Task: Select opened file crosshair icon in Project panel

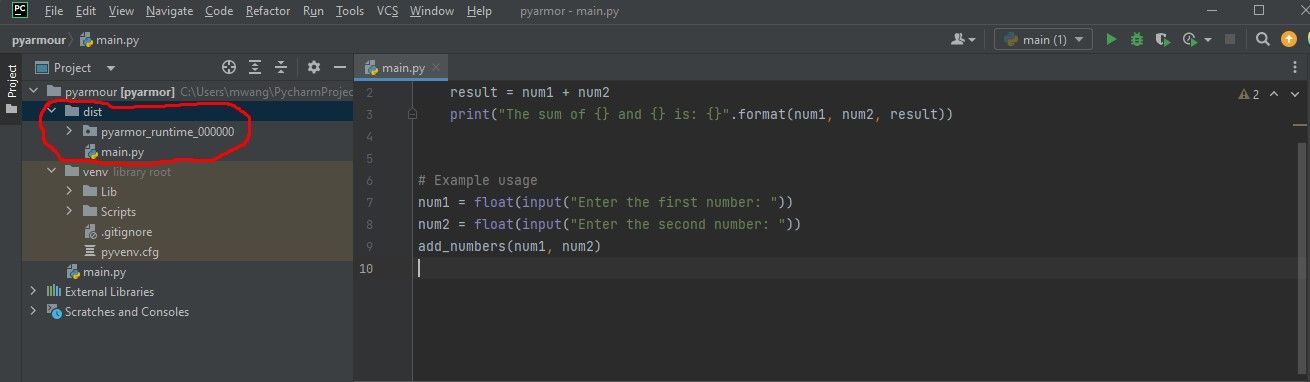Action: click(x=229, y=67)
